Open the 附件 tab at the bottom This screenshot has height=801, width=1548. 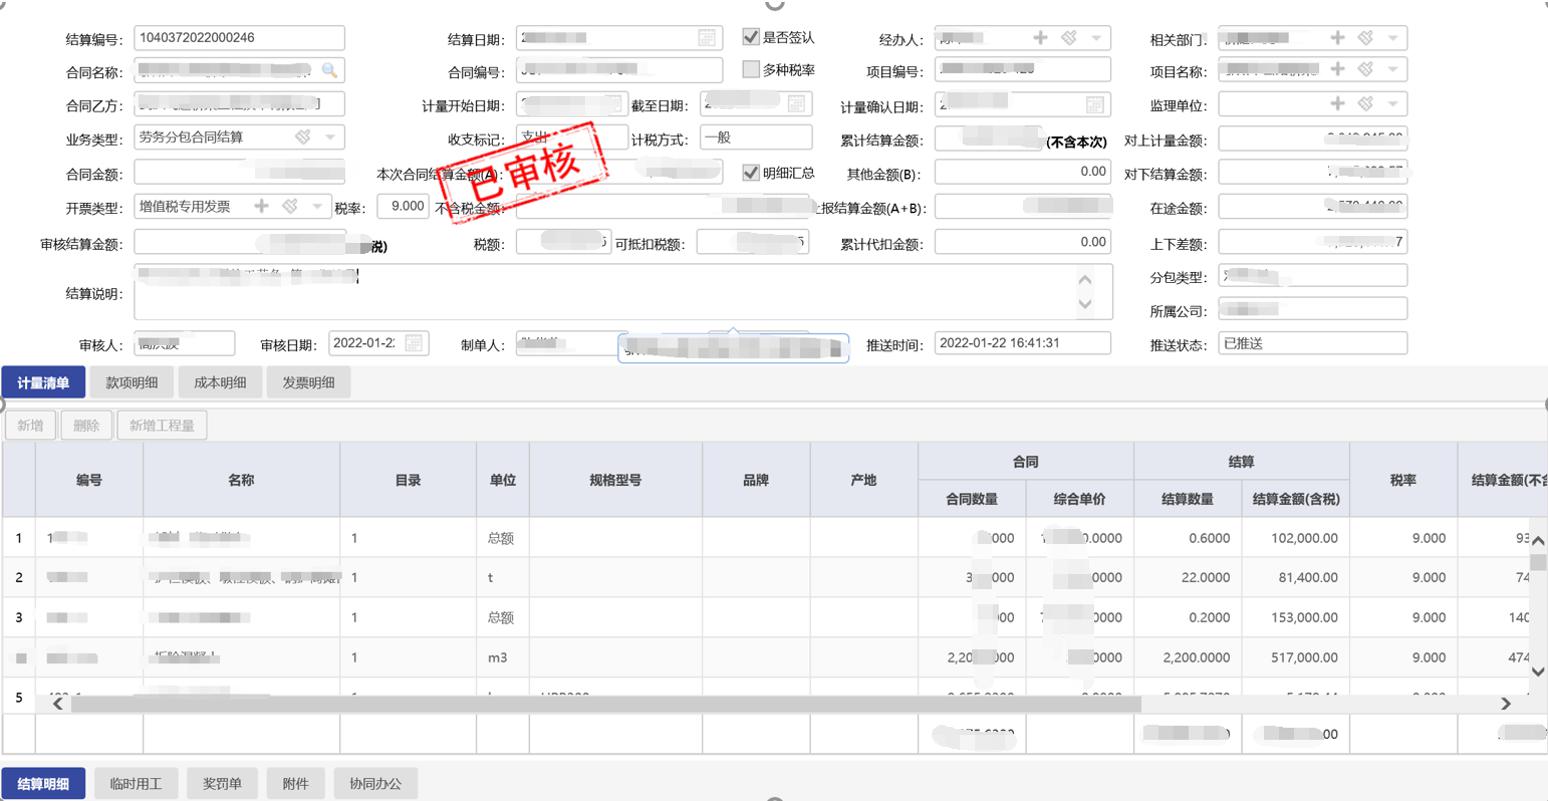(295, 784)
